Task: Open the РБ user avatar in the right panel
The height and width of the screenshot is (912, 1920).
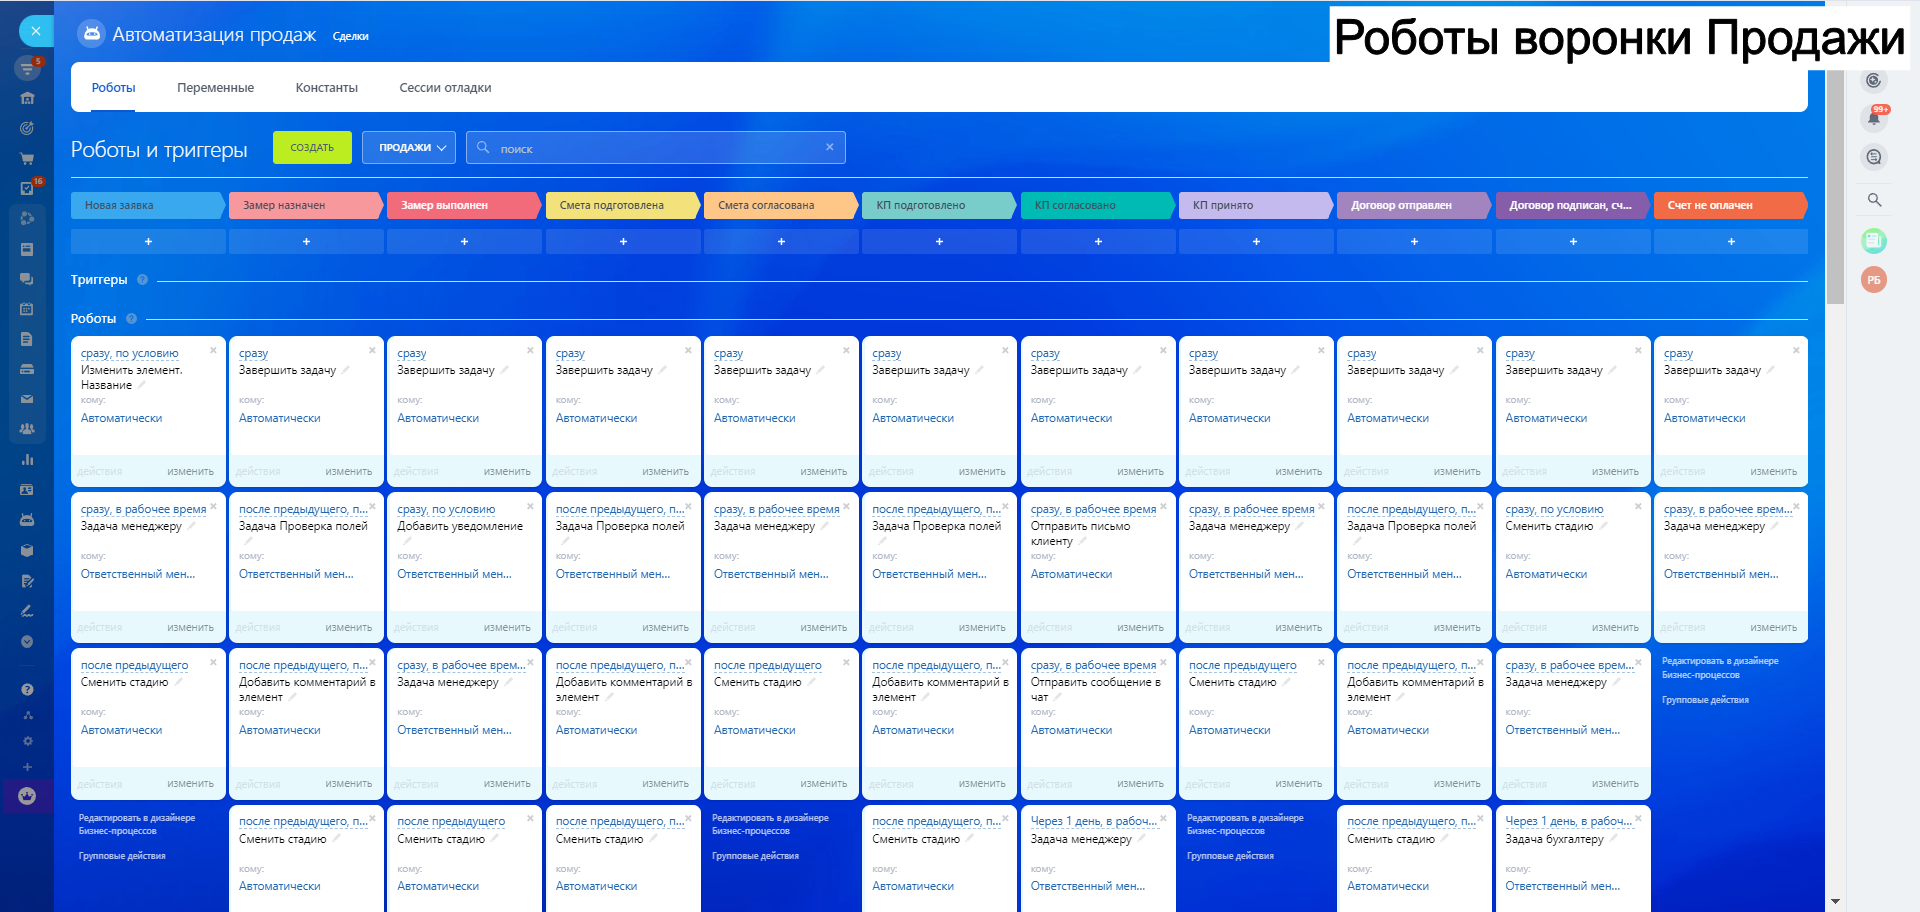Action: [x=1874, y=280]
